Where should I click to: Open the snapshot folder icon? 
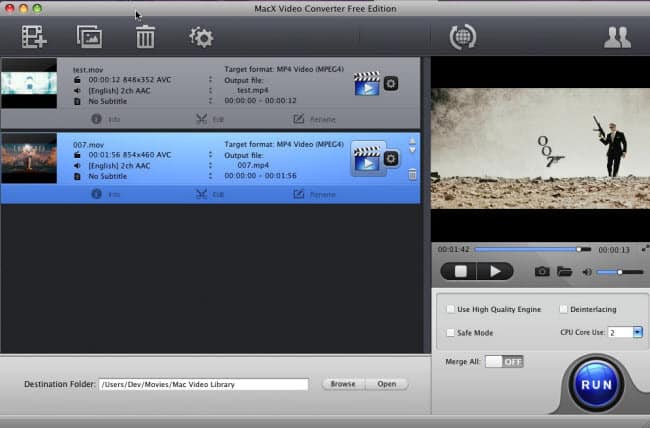pyautogui.click(x=565, y=272)
